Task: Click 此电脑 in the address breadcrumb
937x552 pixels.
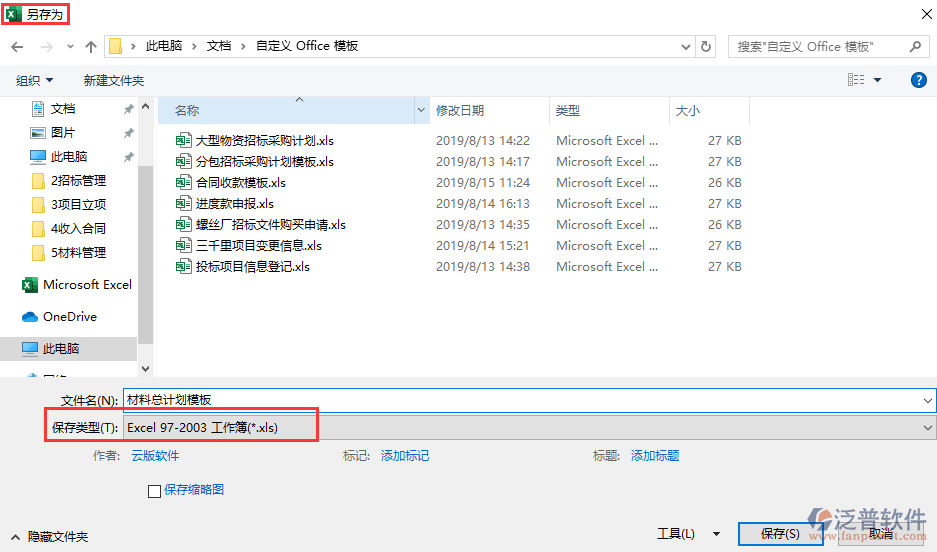Action: coord(164,46)
